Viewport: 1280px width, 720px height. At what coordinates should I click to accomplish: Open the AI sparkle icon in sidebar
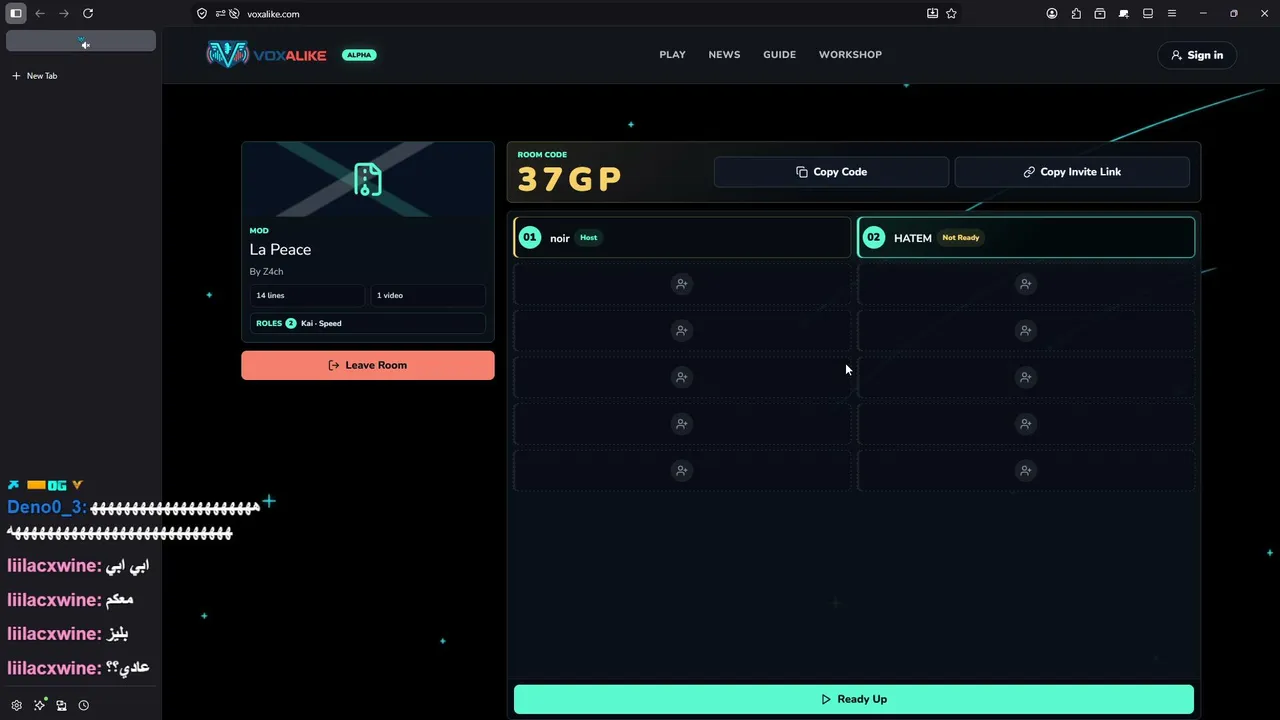click(x=39, y=705)
